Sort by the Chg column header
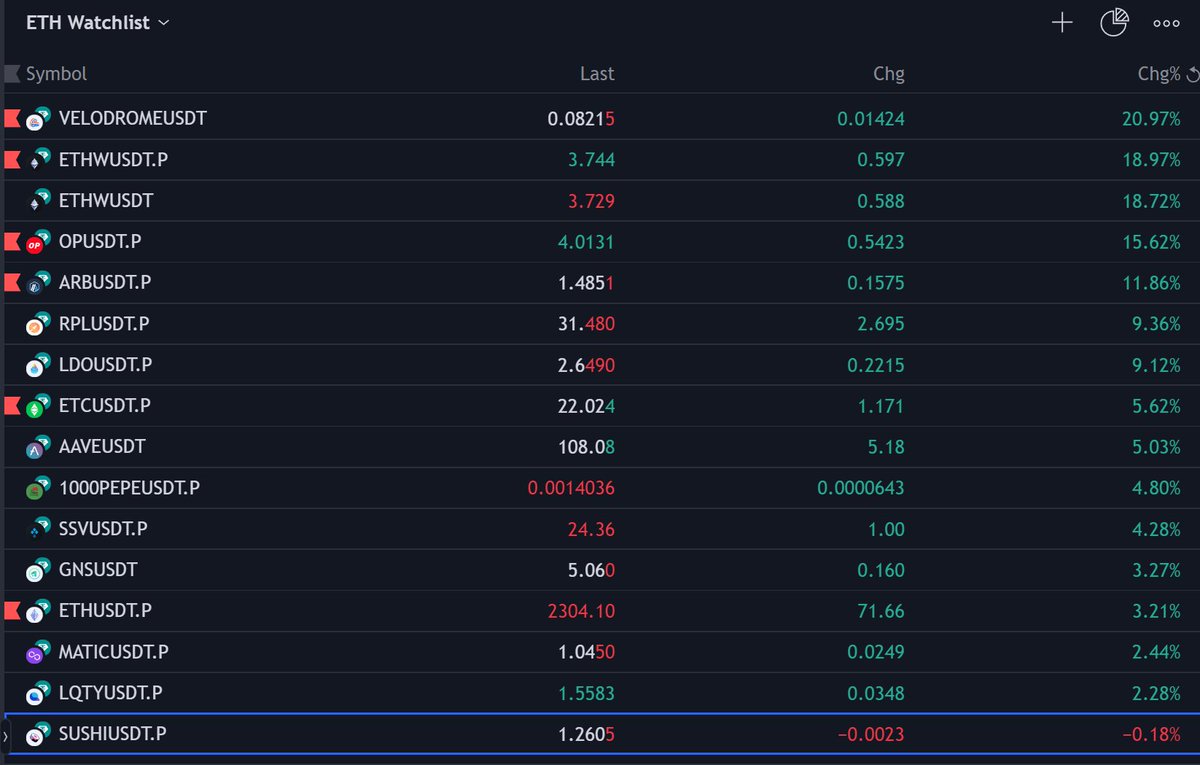This screenshot has height=765, width=1200. coord(888,74)
